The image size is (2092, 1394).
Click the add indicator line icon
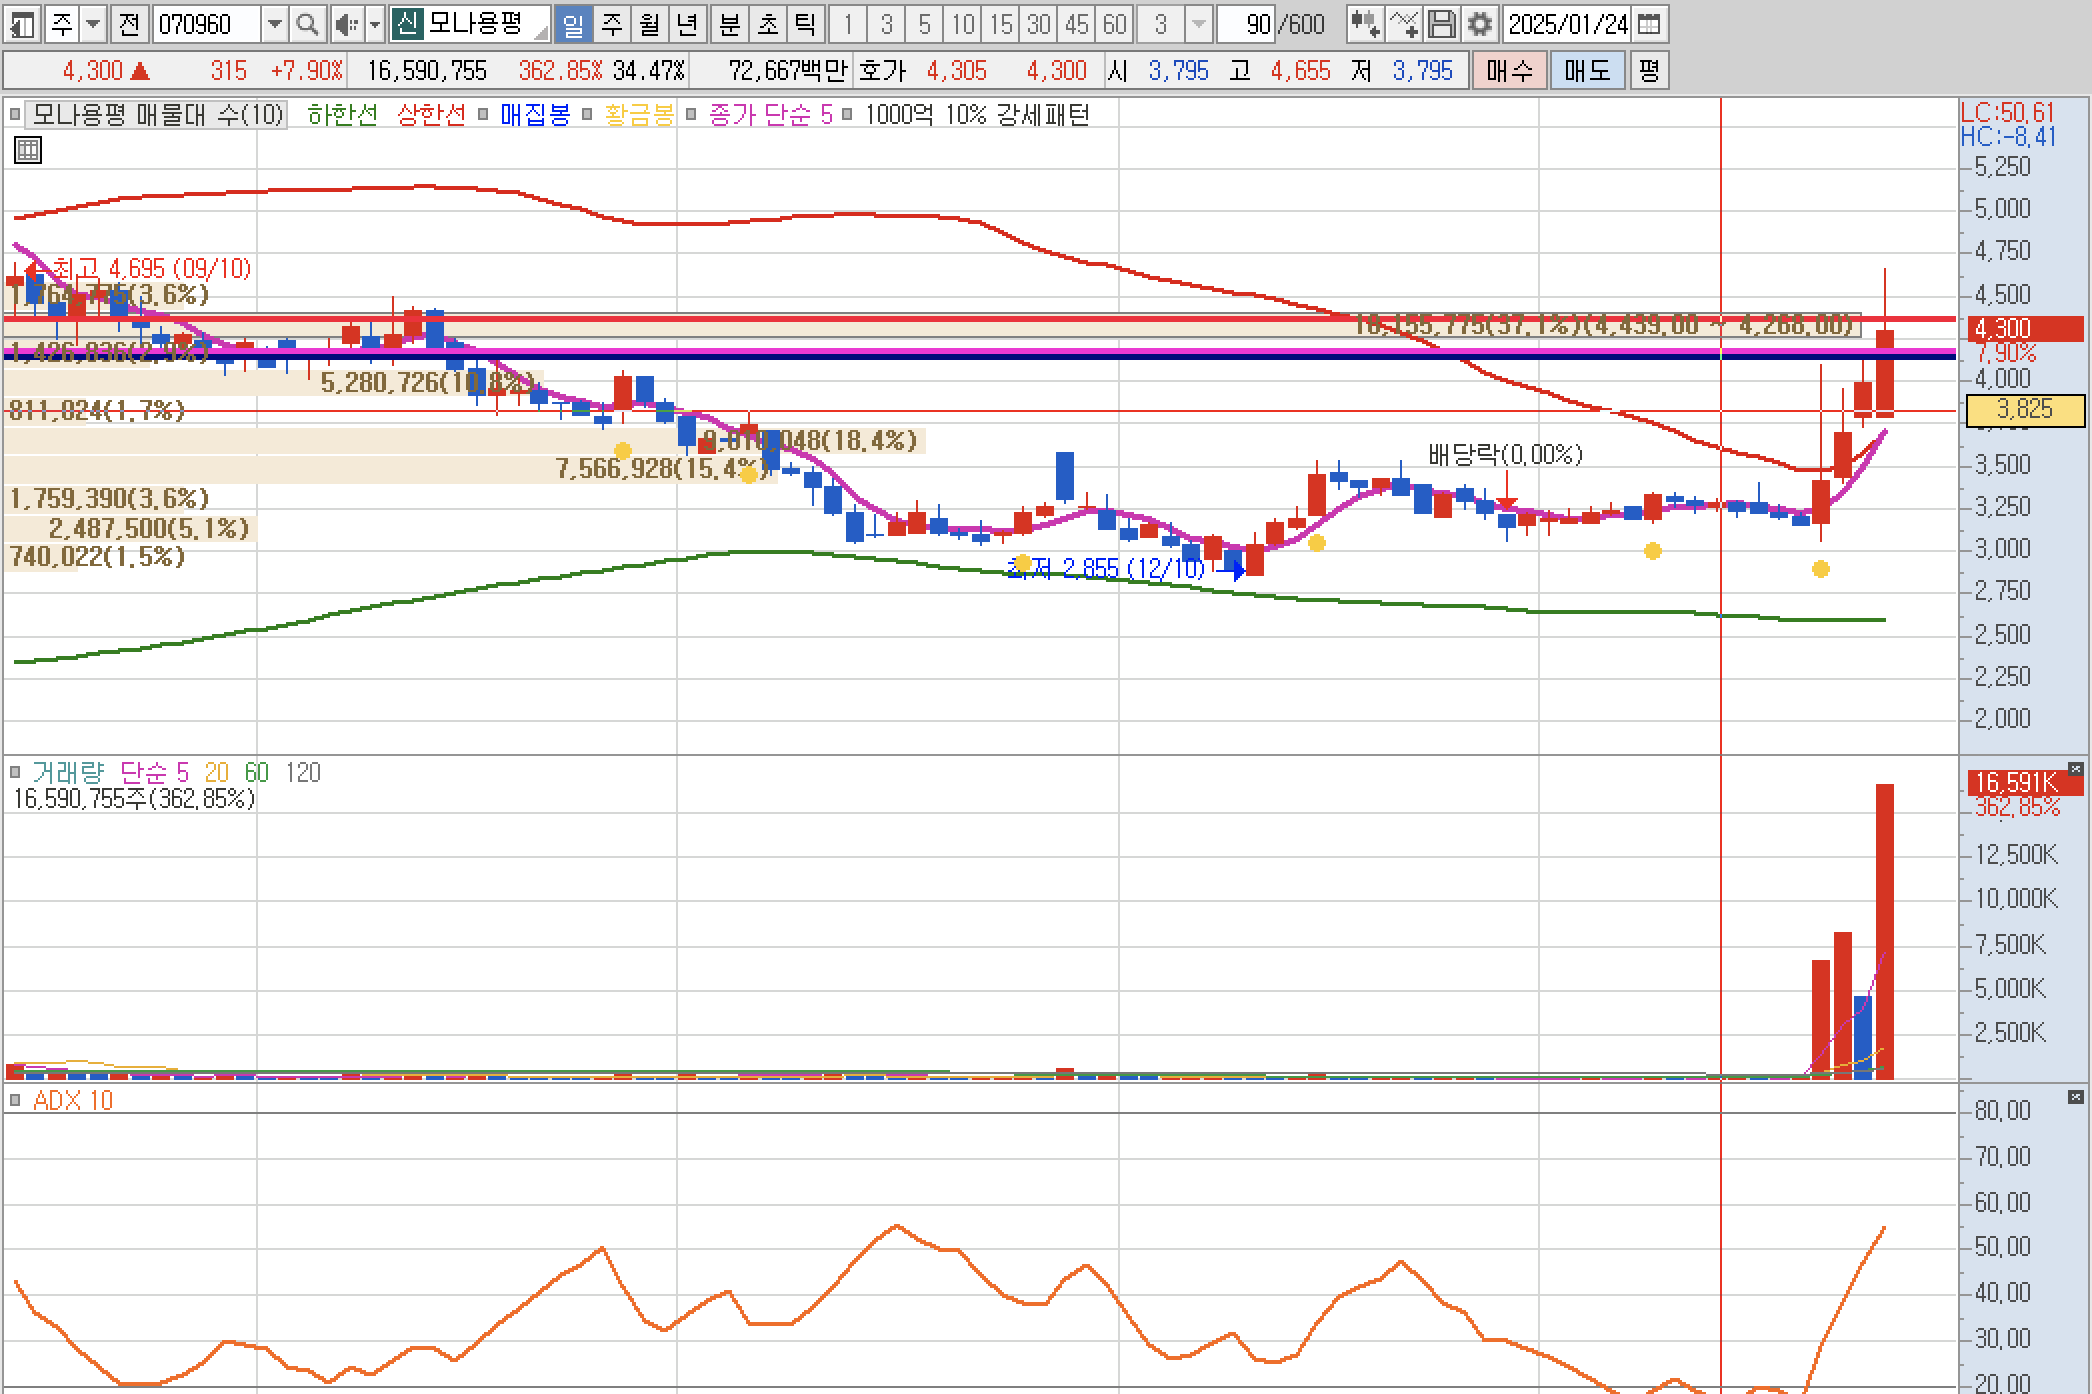[x=1403, y=24]
